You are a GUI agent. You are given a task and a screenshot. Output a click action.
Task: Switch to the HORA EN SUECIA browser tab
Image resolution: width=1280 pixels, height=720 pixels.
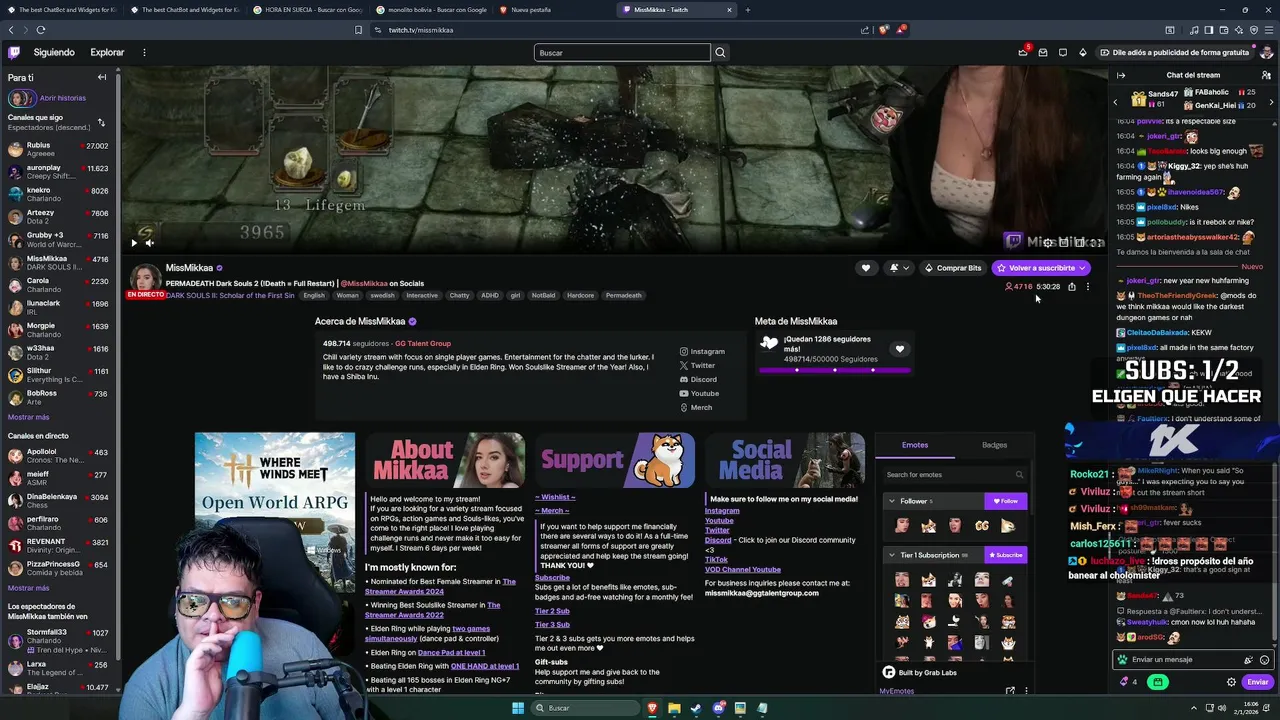click(x=308, y=10)
